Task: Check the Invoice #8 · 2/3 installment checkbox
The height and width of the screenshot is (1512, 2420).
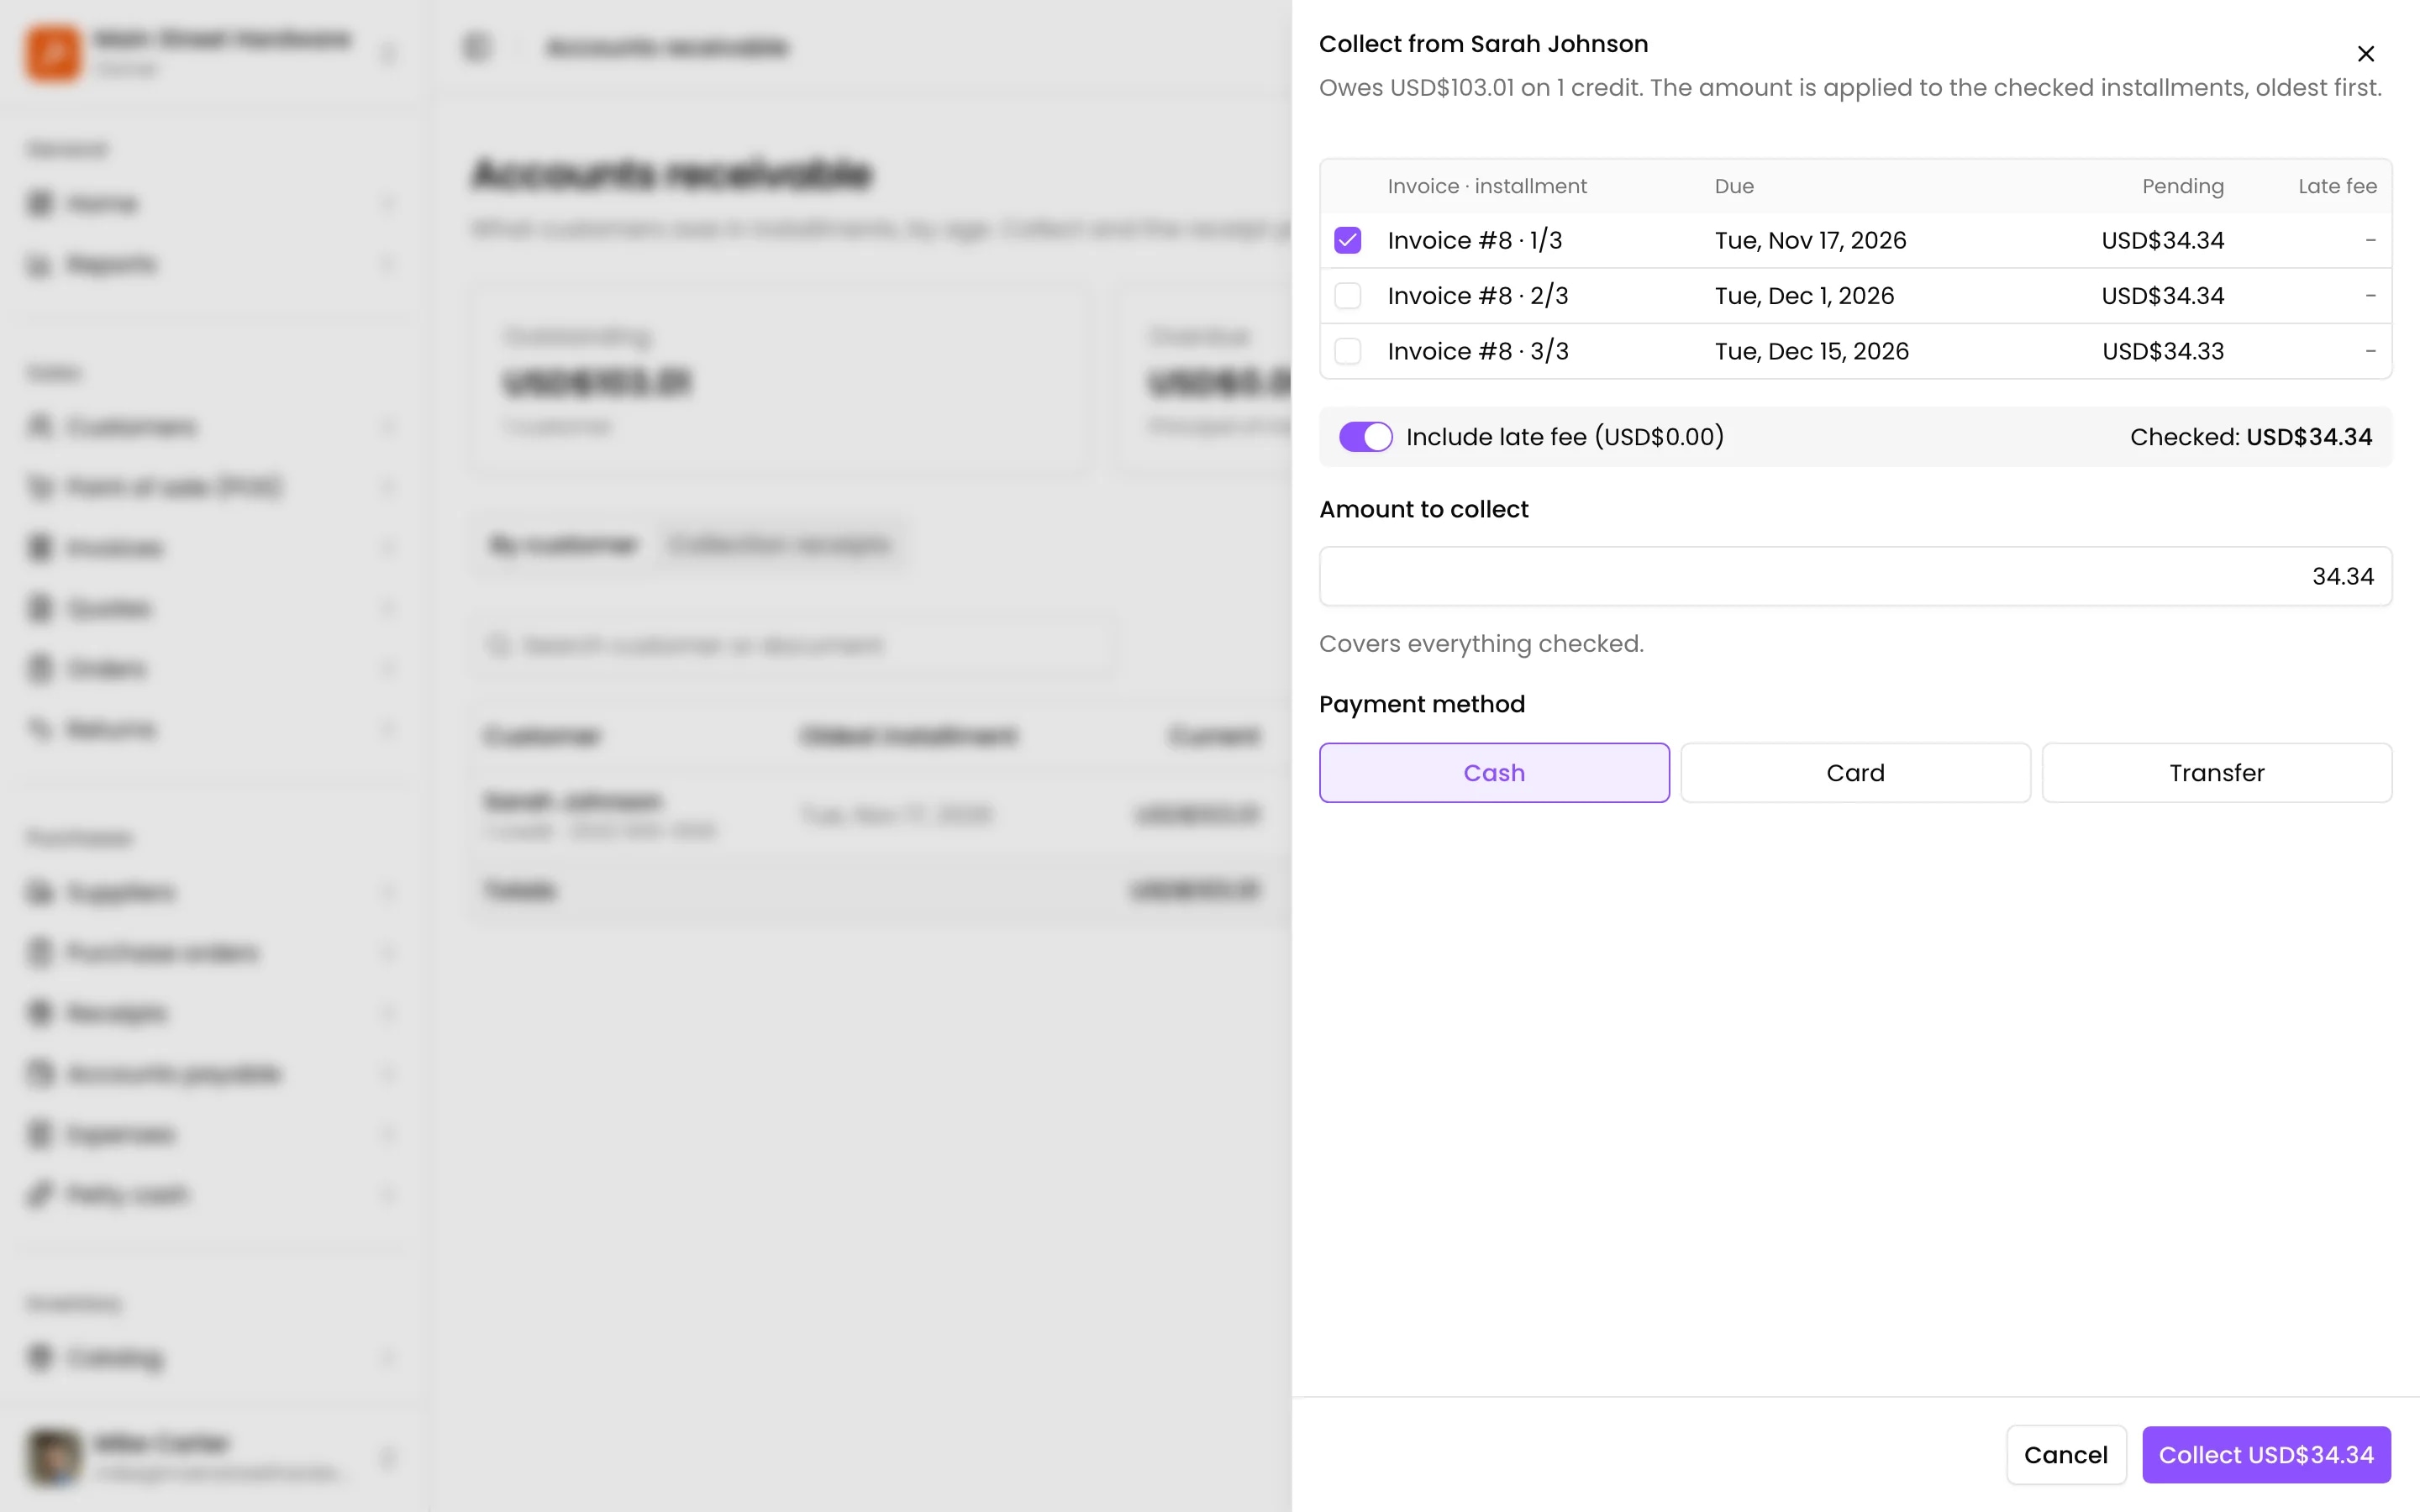Action: 1347,296
